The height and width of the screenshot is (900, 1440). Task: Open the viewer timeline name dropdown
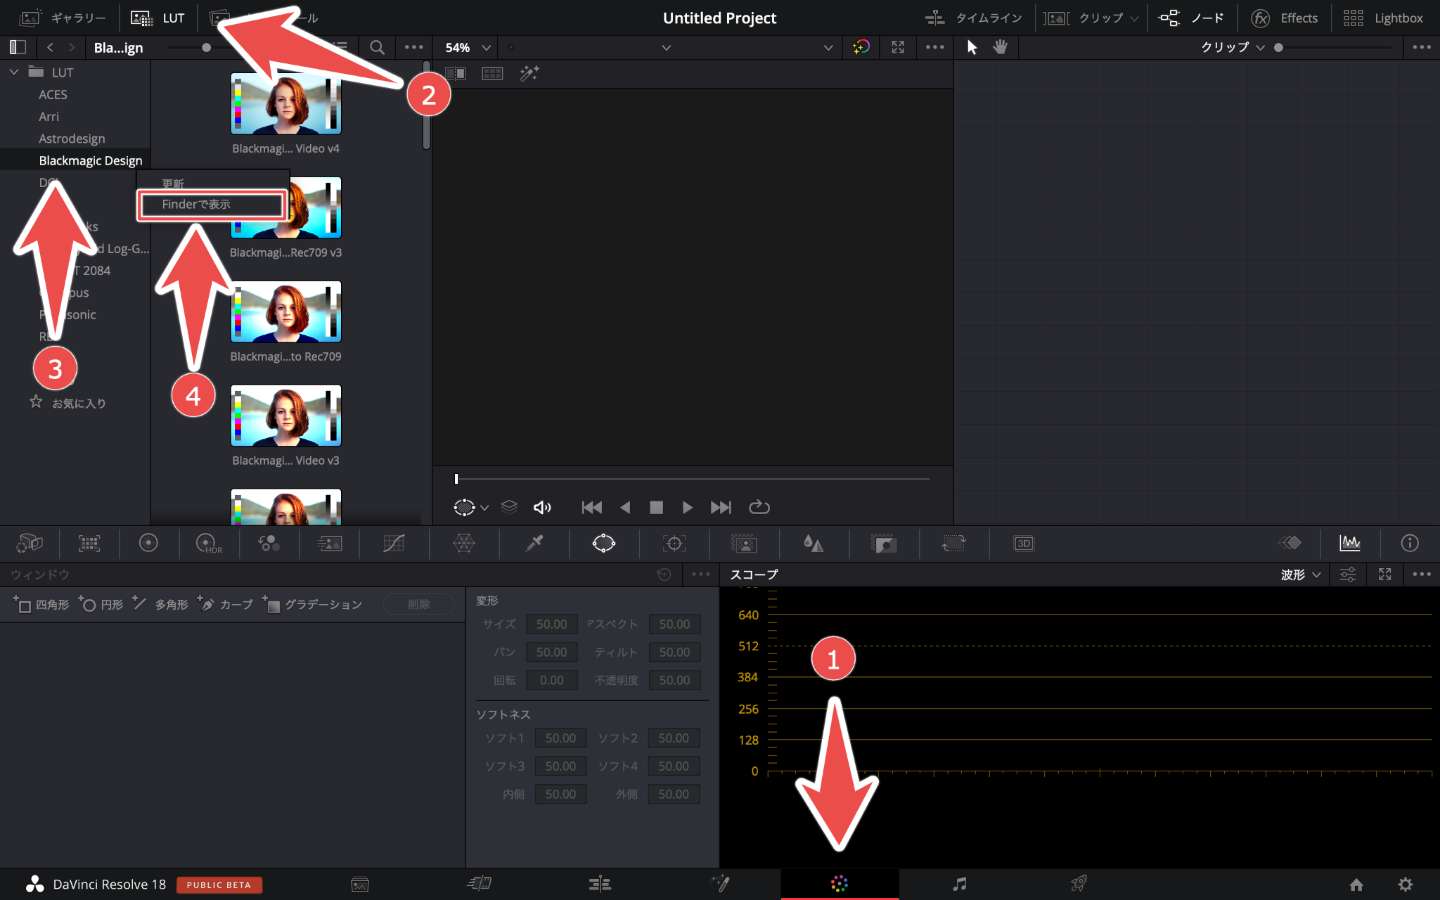pyautogui.click(x=666, y=47)
